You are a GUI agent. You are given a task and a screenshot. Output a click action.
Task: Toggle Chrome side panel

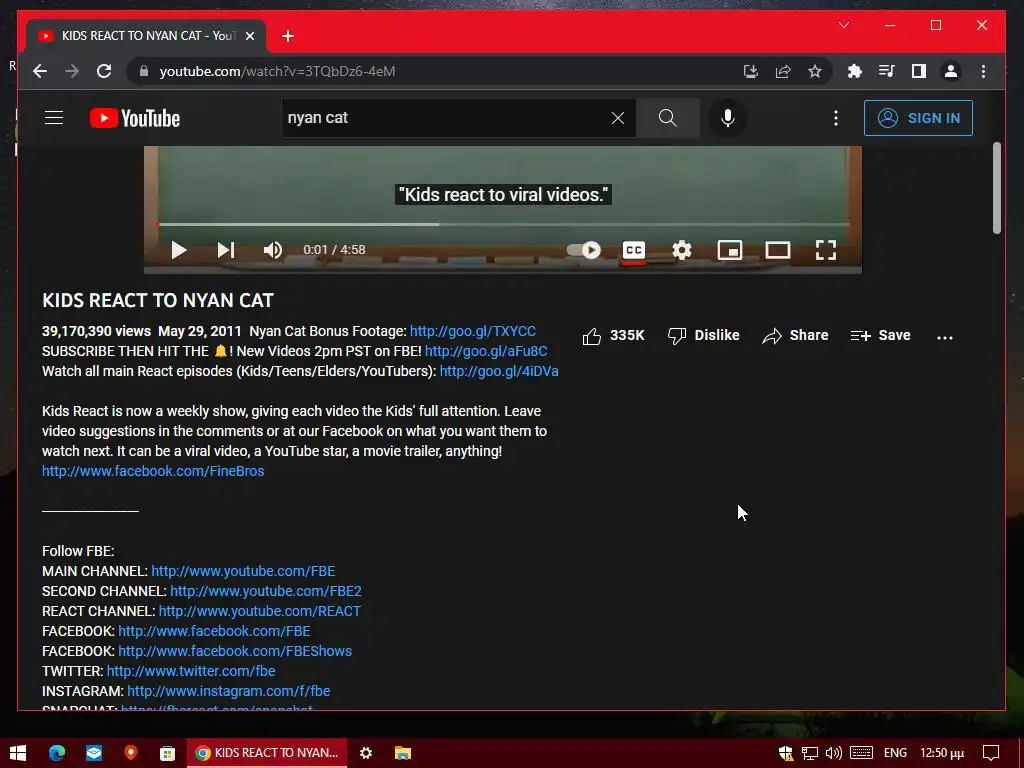coord(918,71)
